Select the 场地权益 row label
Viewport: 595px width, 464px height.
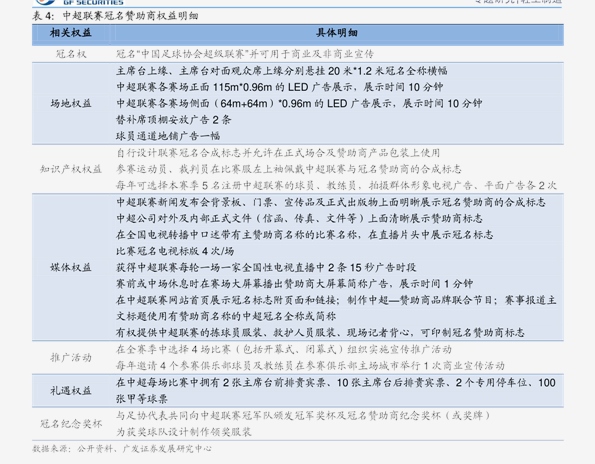coord(71,104)
